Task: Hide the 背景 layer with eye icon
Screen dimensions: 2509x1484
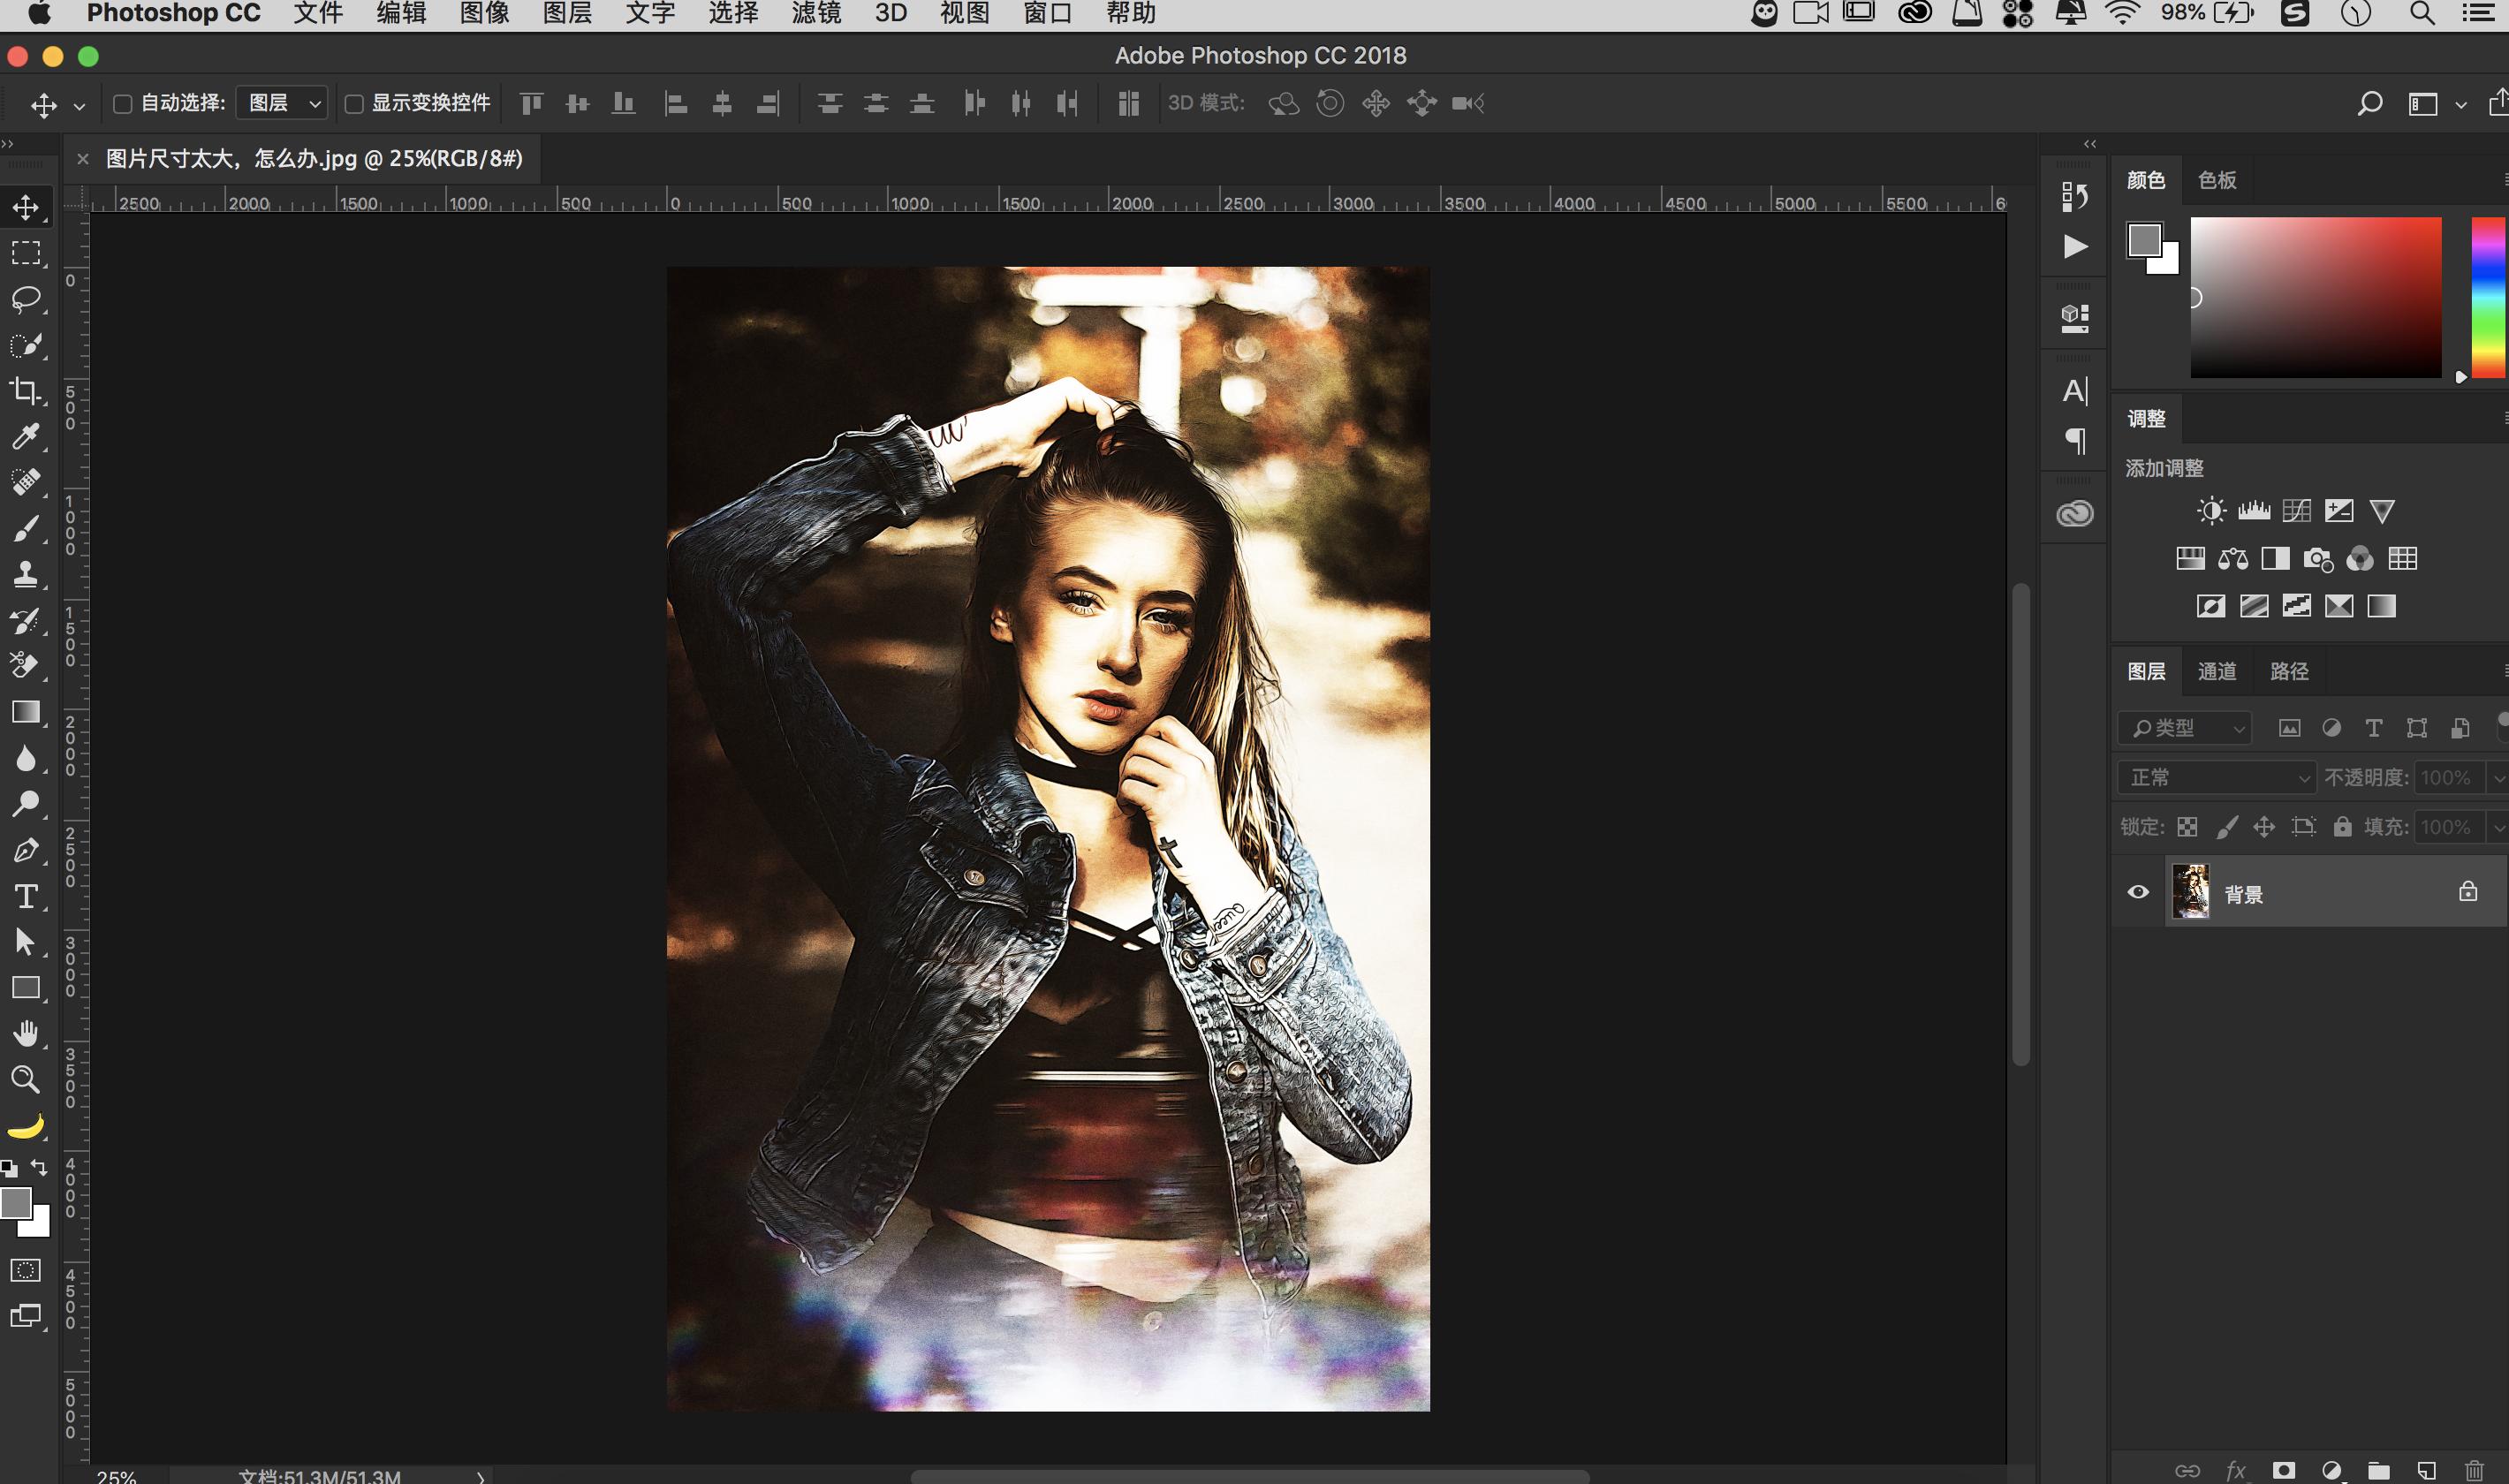Action: tap(2138, 892)
